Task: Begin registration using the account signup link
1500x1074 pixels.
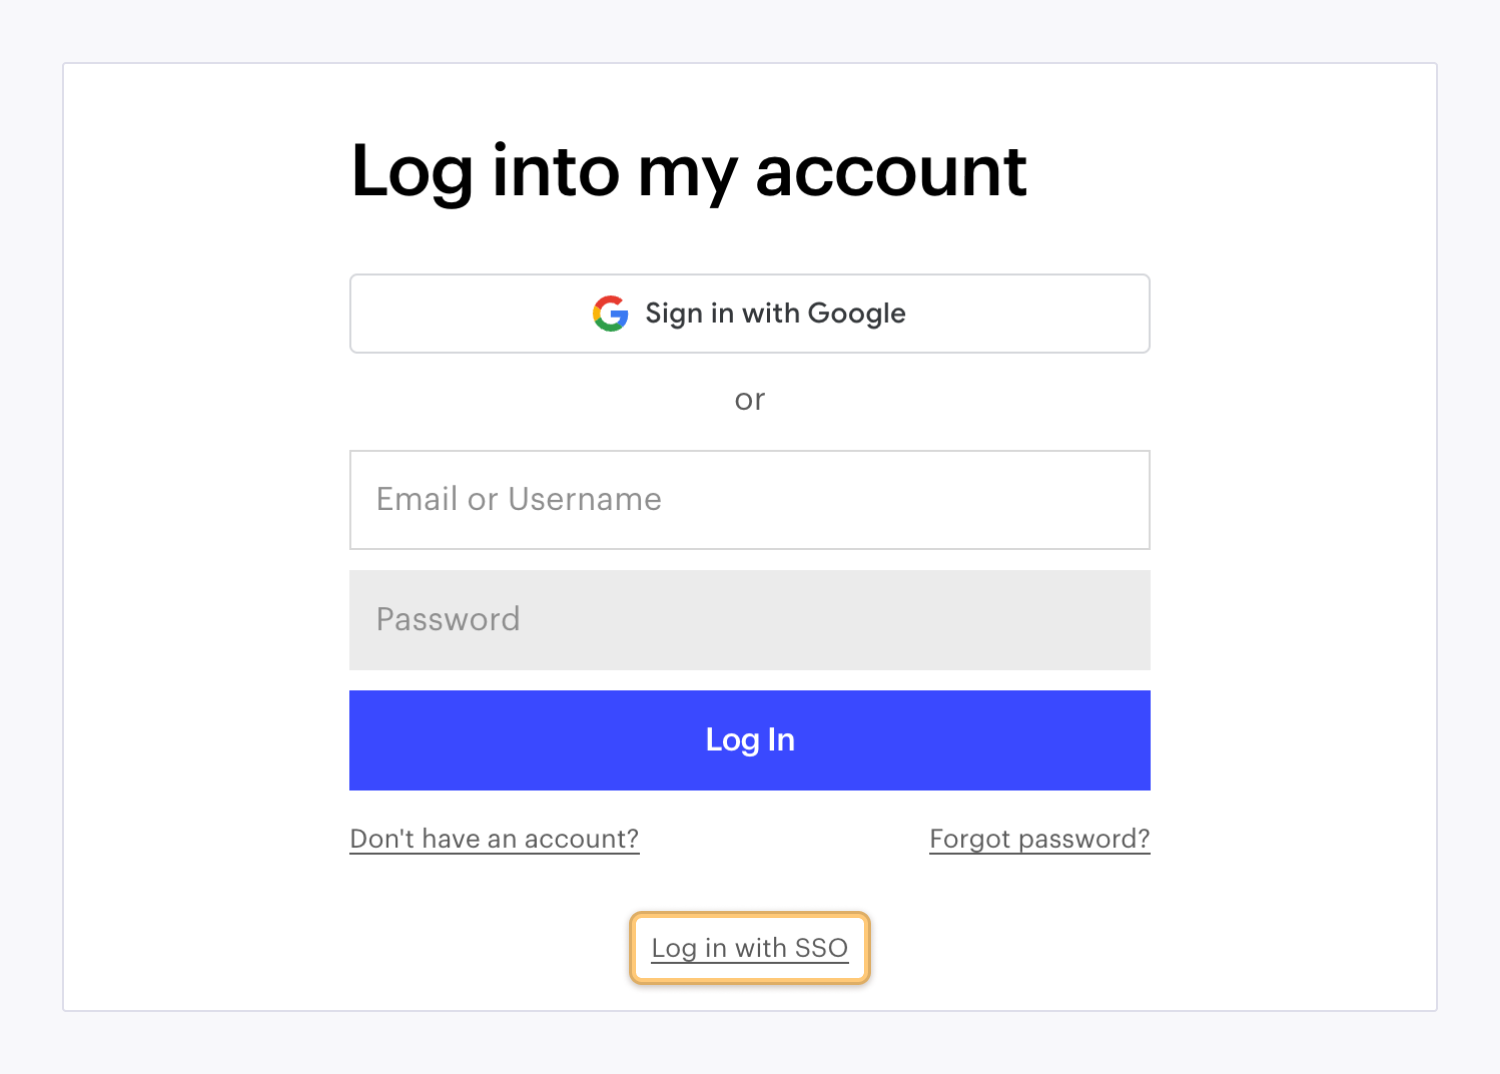Action: coord(494,839)
